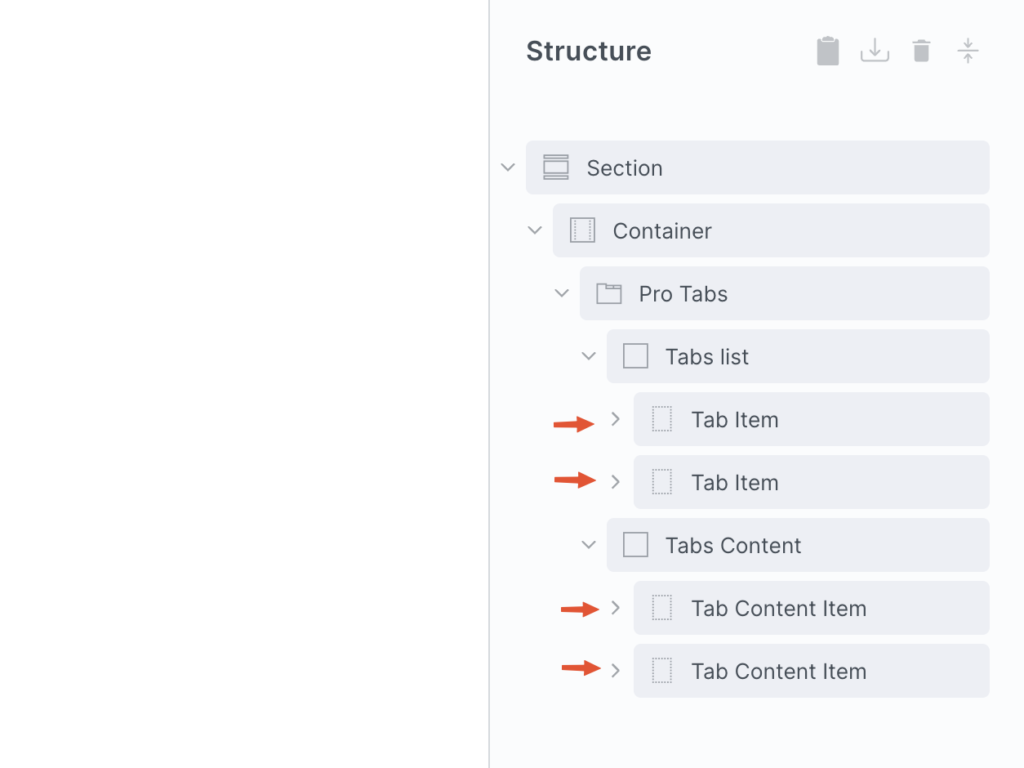Click the clipboard paste icon in Structure header

(x=828, y=51)
